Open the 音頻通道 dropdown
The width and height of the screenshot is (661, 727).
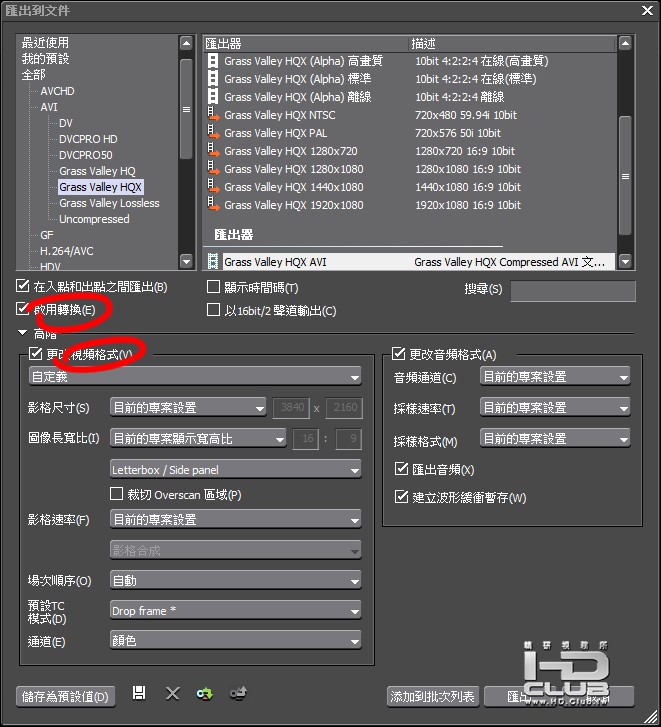(555, 376)
